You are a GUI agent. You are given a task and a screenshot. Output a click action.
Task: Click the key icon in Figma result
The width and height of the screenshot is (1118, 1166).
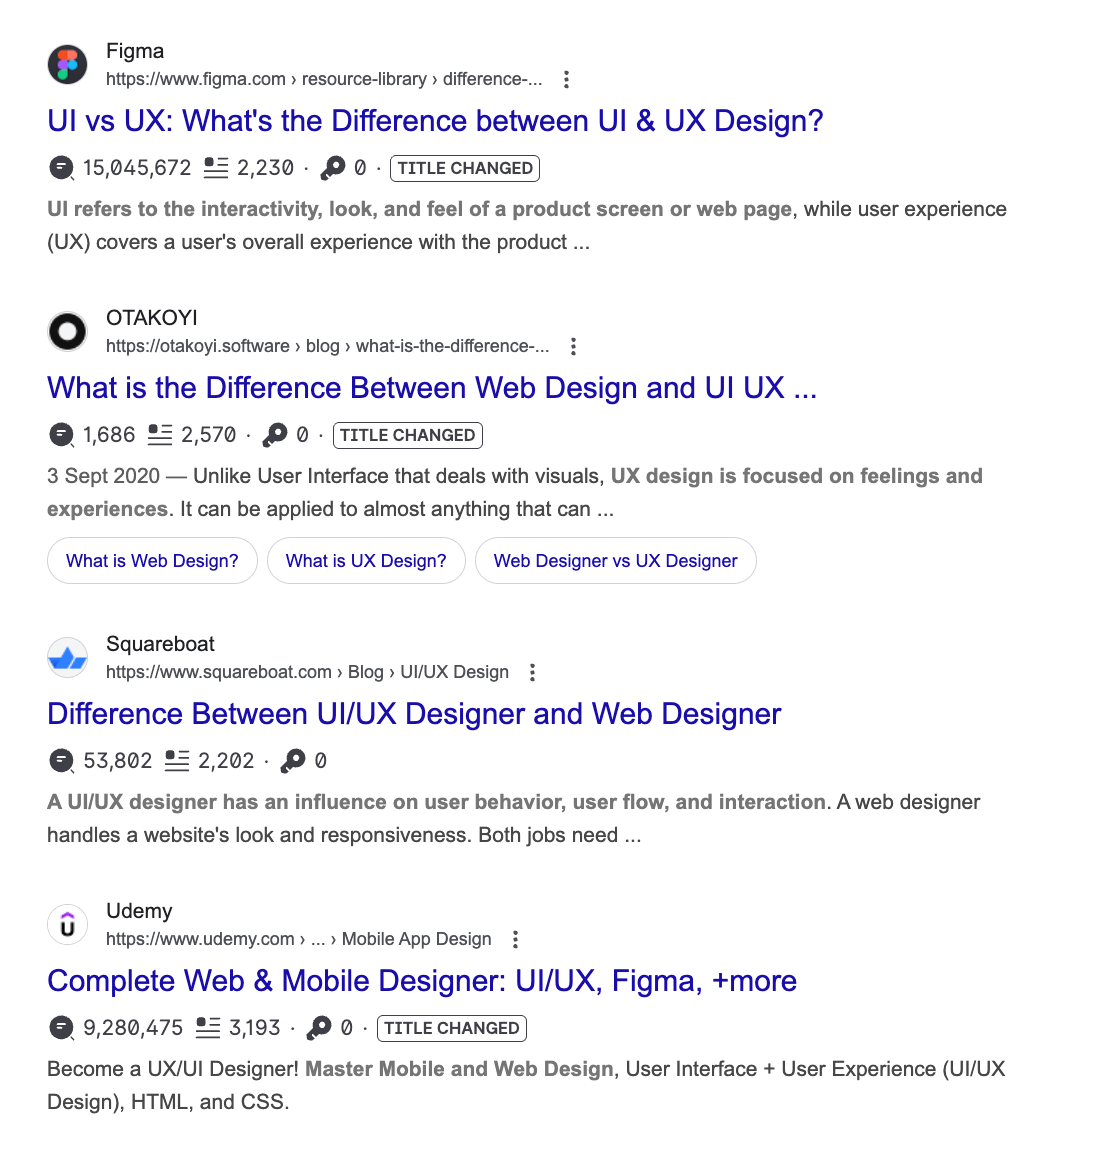click(x=333, y=168)
